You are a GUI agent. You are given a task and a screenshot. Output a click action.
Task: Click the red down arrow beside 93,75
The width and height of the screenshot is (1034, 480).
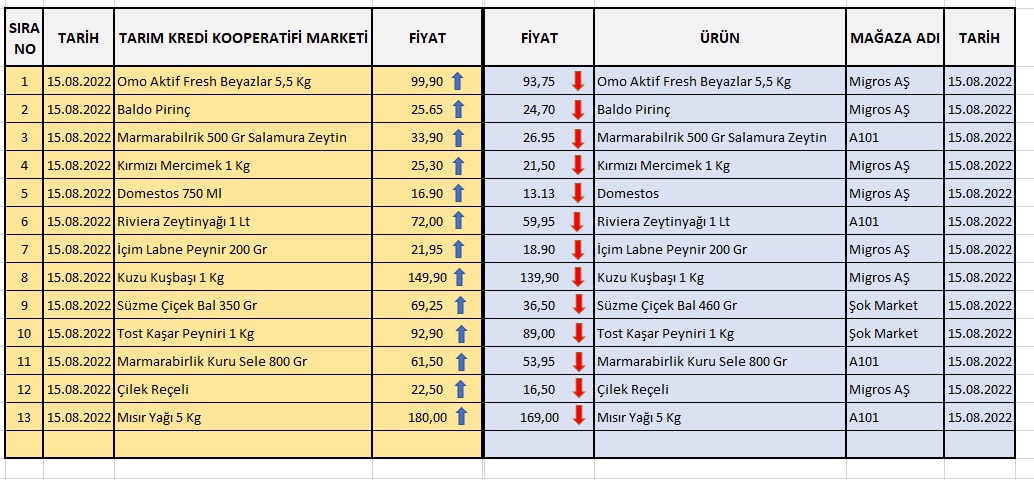click(577, 81)
